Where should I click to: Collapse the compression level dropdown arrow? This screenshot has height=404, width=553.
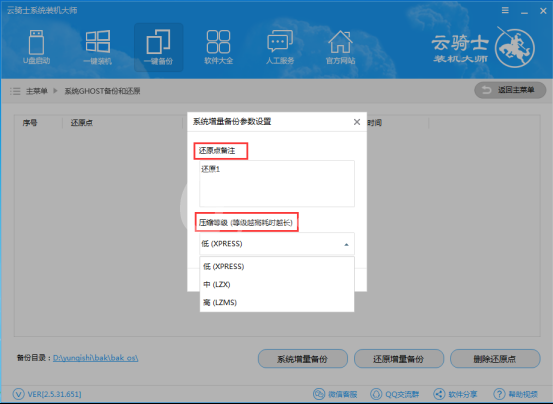(346, 244)
